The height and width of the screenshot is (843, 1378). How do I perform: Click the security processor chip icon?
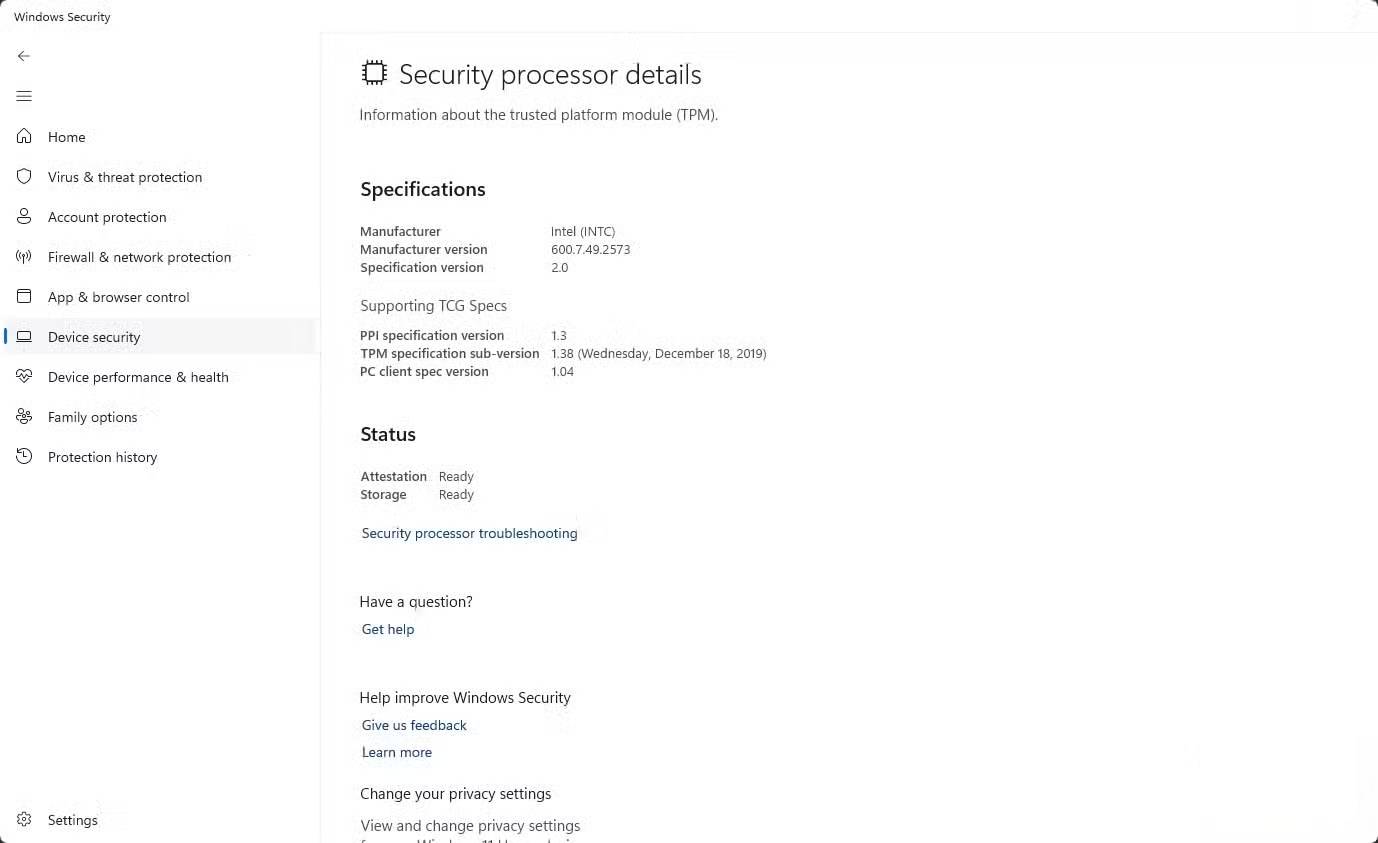pyautogui.click(x=374, y=73)
